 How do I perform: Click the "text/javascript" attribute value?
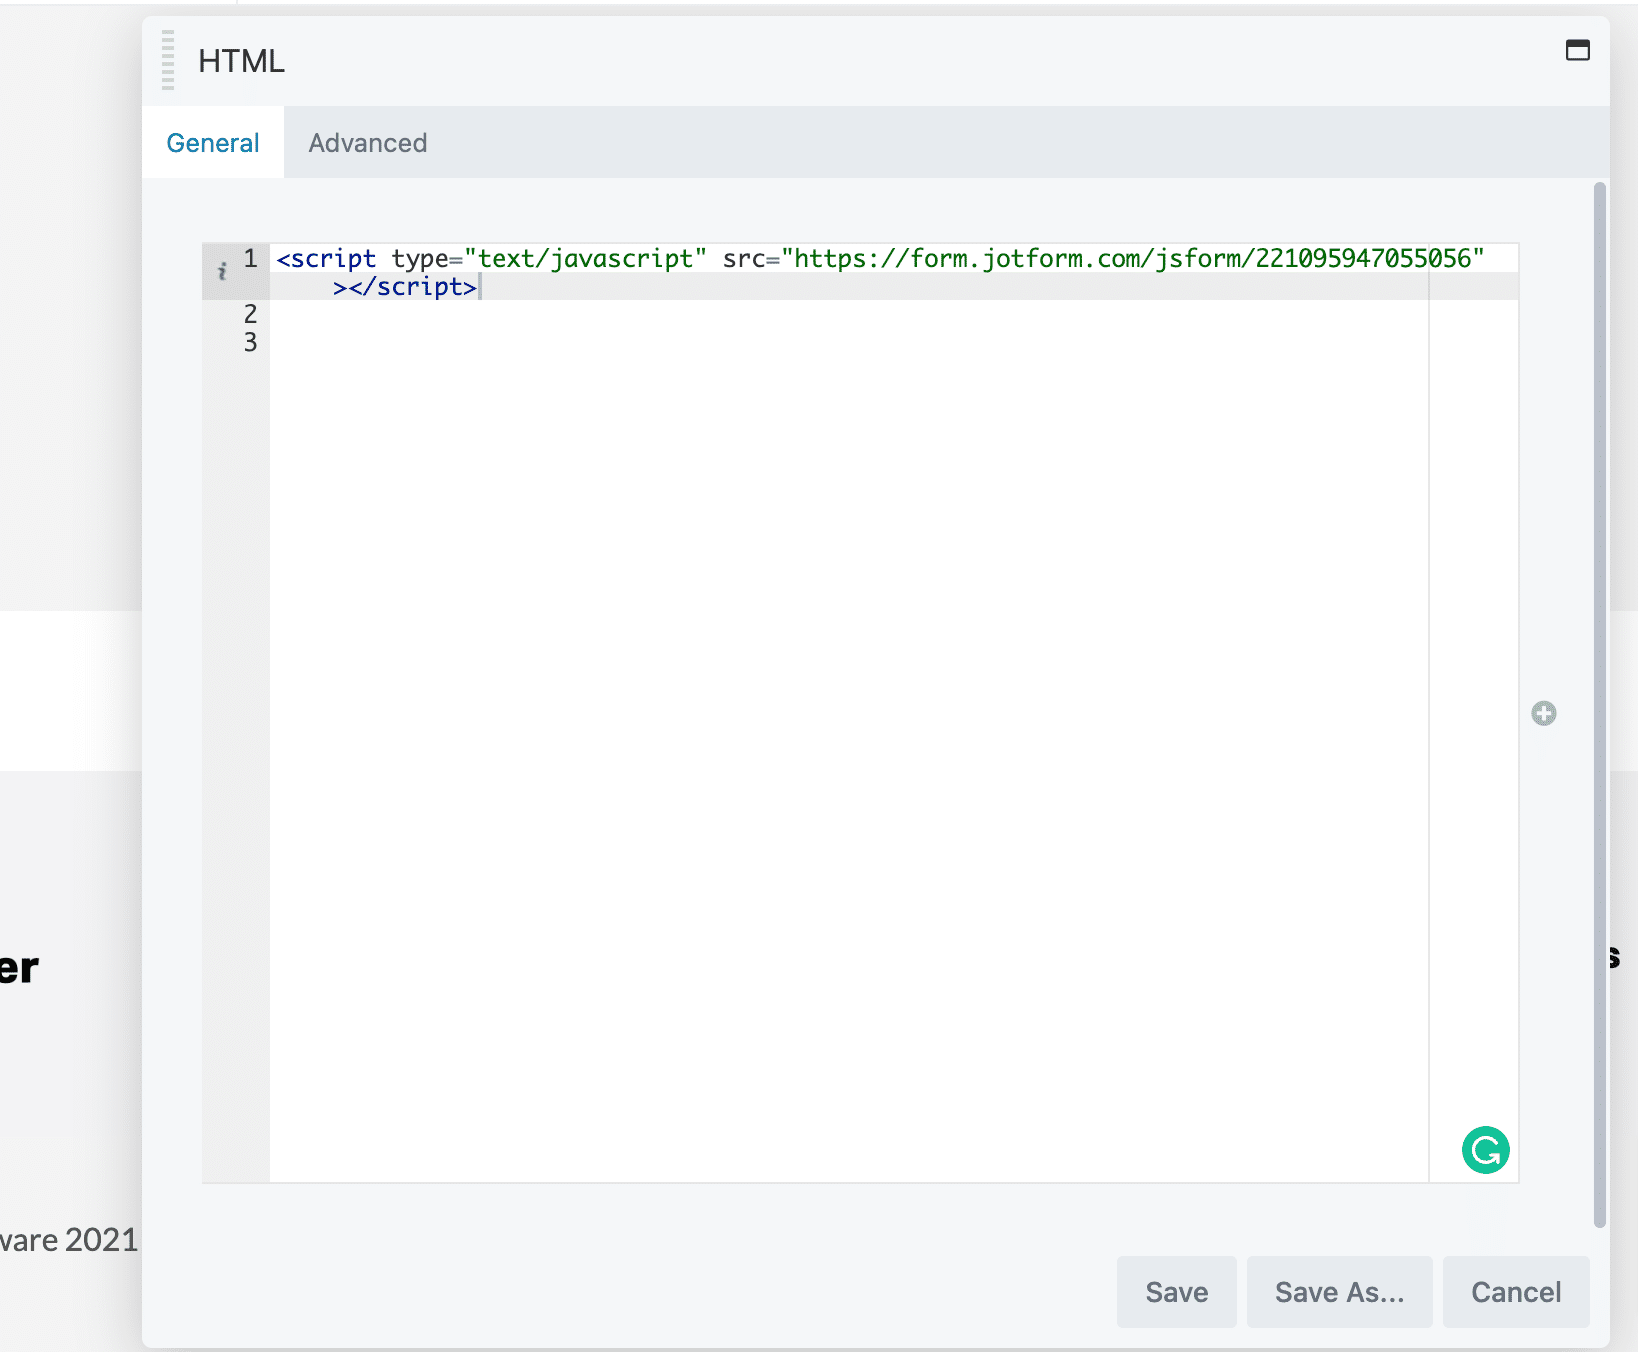pyautogui.click(x=586, y=259)
